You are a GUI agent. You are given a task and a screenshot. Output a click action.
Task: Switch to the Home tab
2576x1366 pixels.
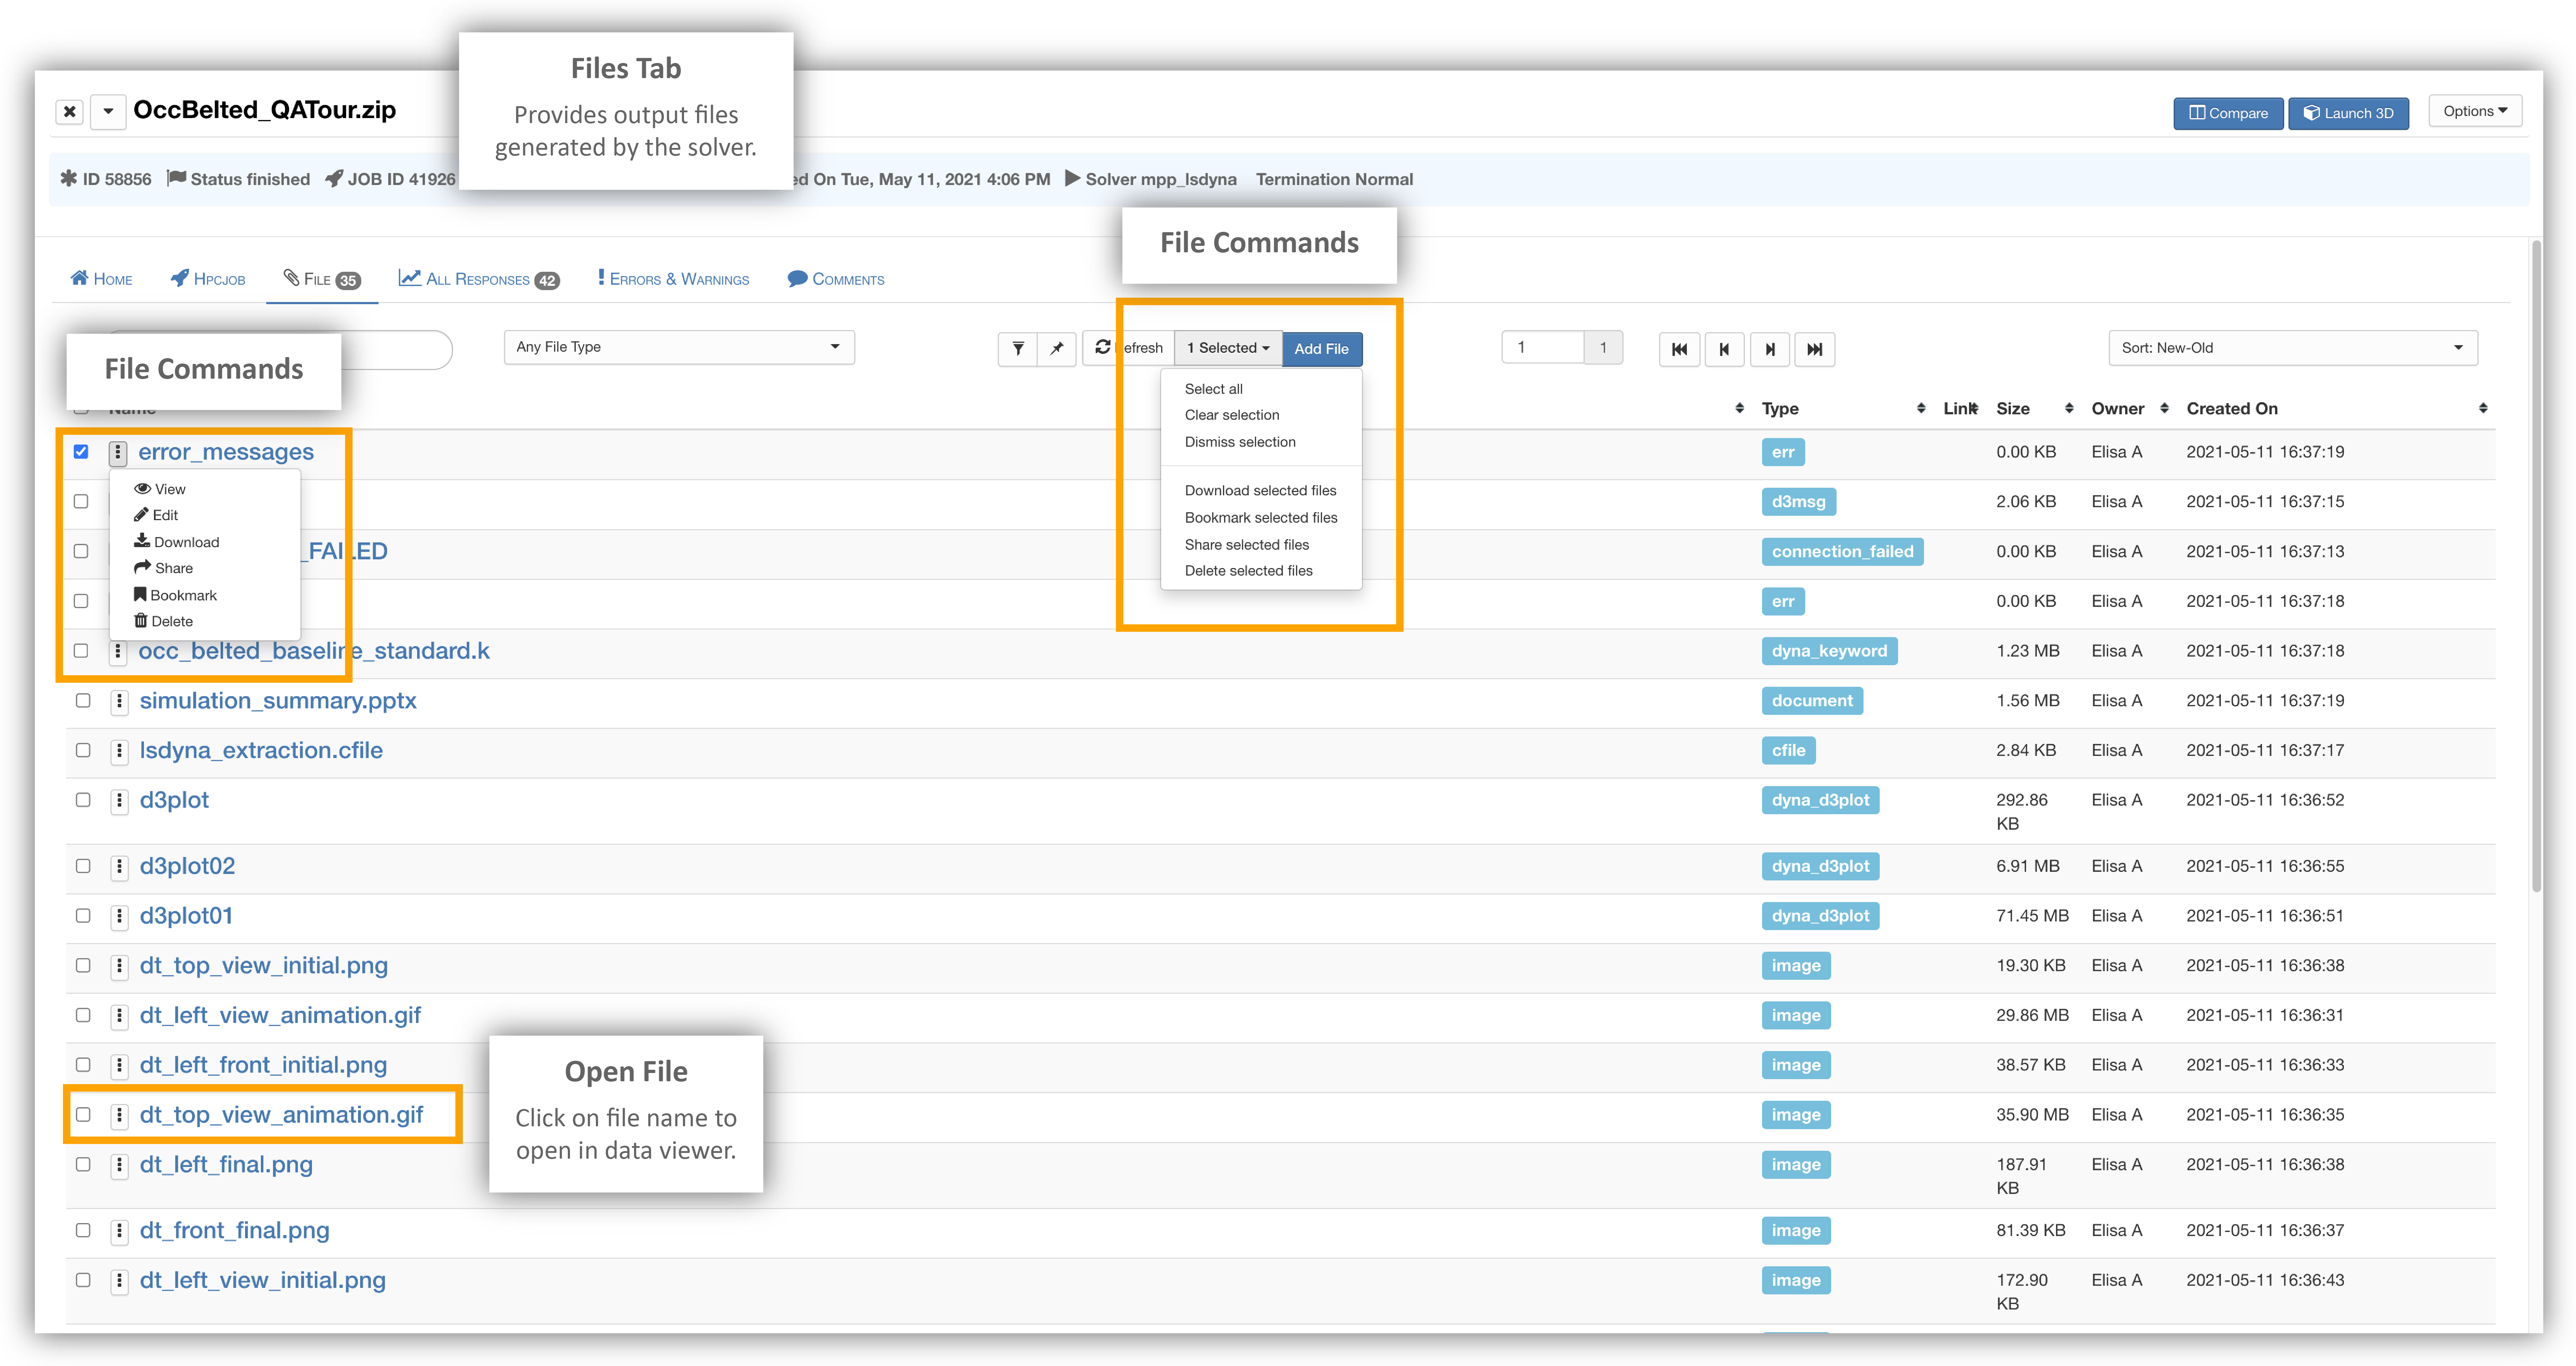(101, 279)
